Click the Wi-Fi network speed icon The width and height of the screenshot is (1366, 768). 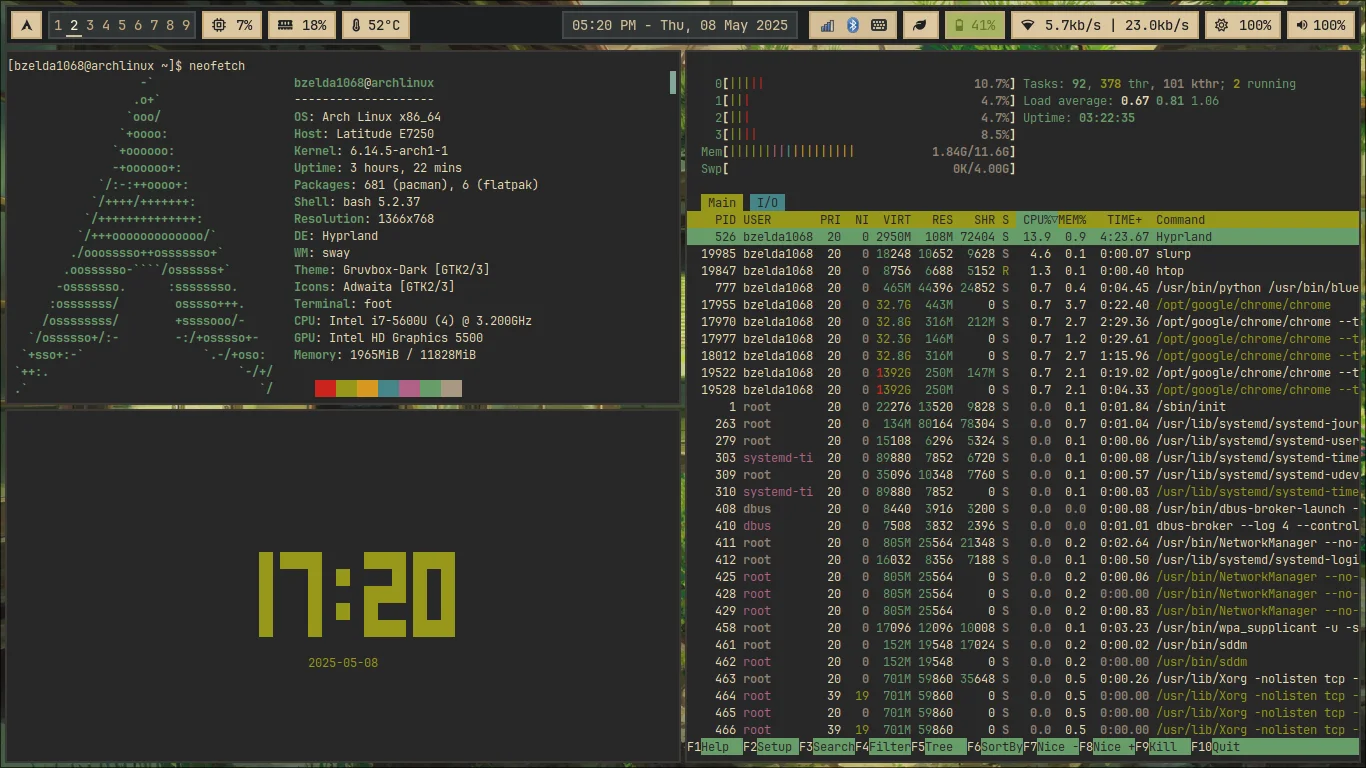pos(1027,25)
